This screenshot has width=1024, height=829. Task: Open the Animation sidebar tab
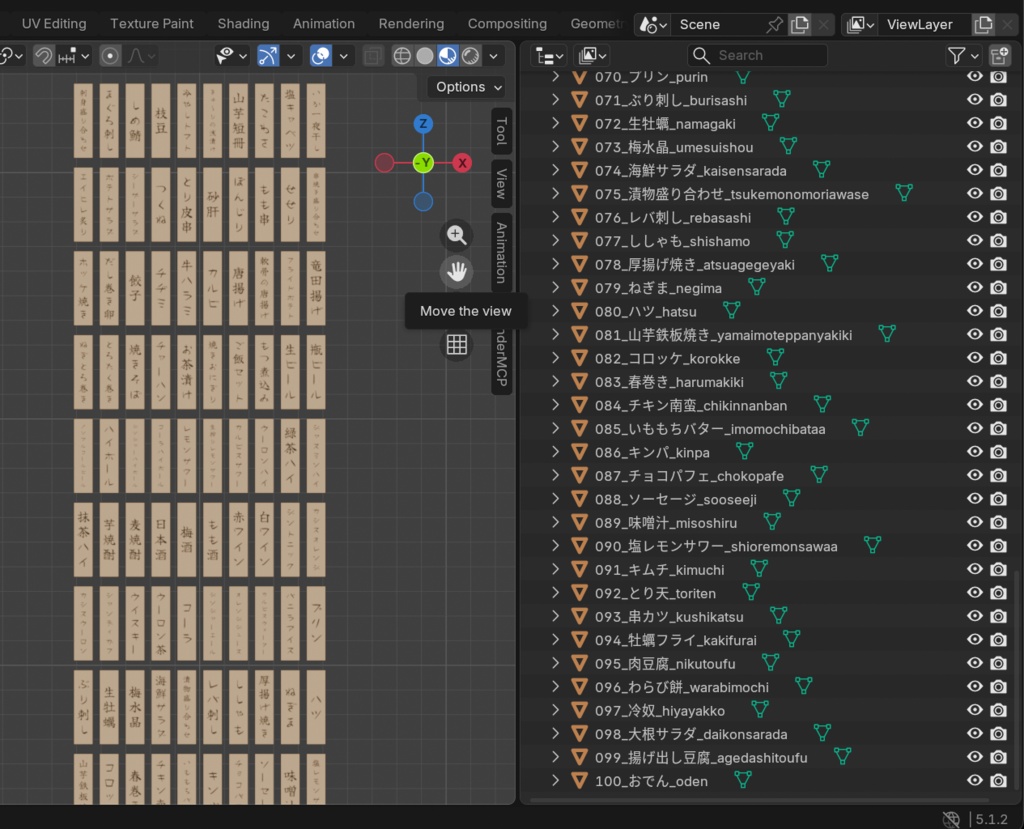tap(501, 252)
